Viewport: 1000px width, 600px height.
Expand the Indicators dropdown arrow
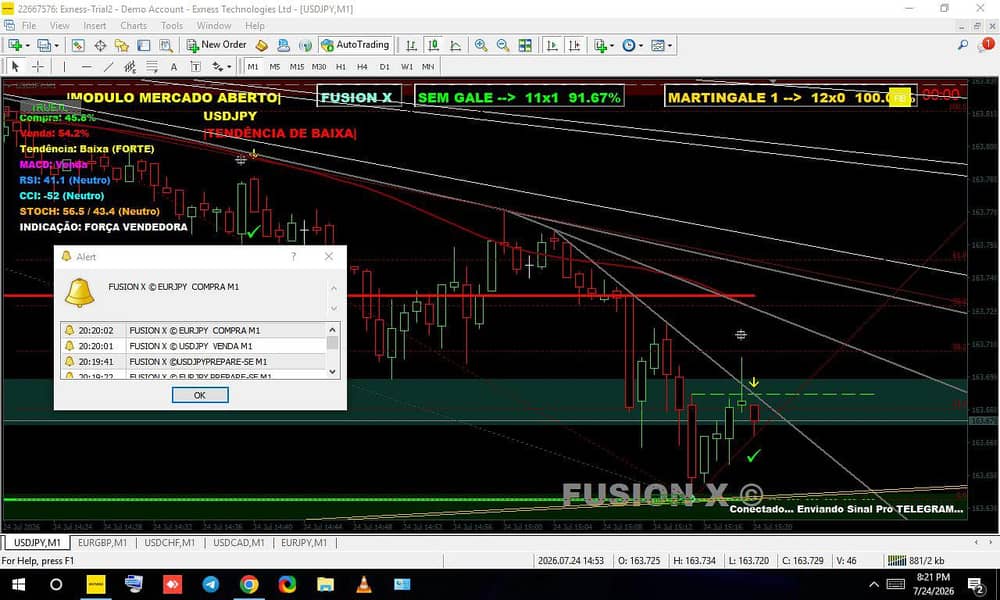[x=612, y=46]
